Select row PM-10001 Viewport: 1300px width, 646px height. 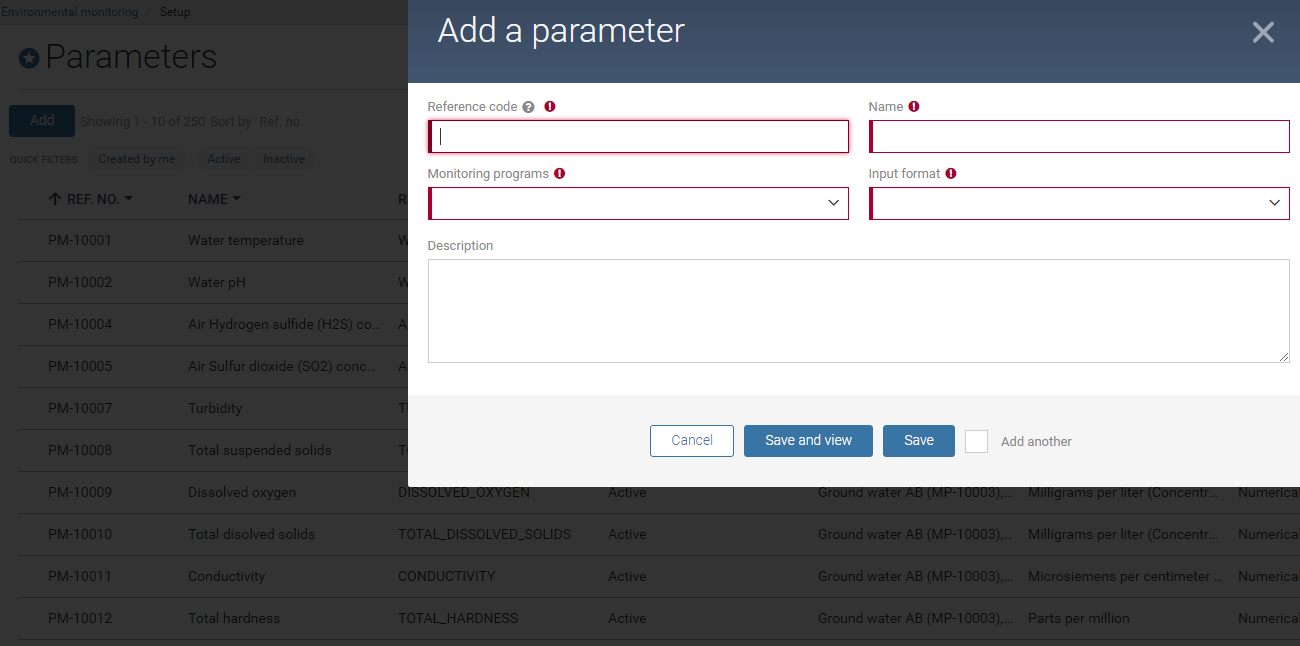[80, 241]
